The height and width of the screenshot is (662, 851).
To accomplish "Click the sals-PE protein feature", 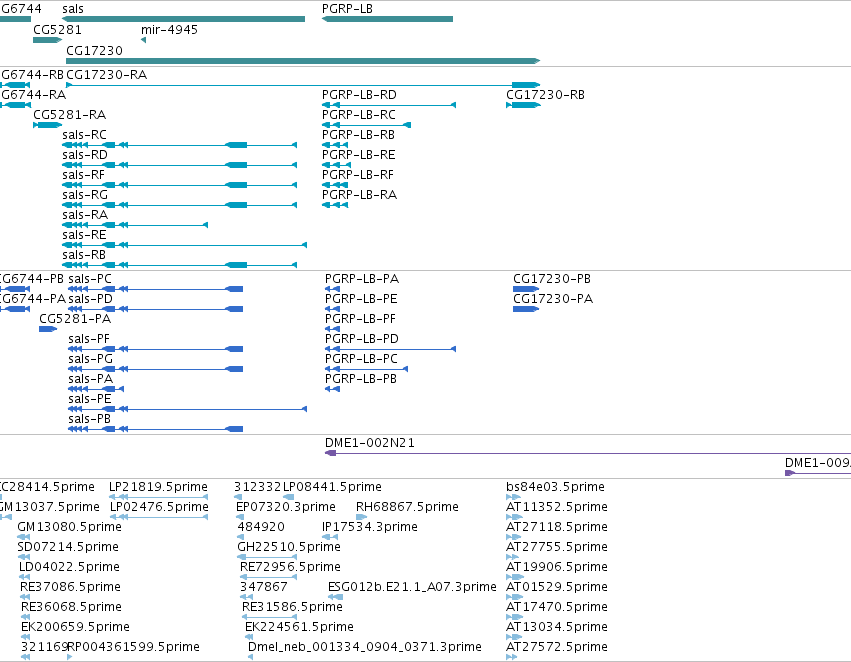I will click(187, 409).
